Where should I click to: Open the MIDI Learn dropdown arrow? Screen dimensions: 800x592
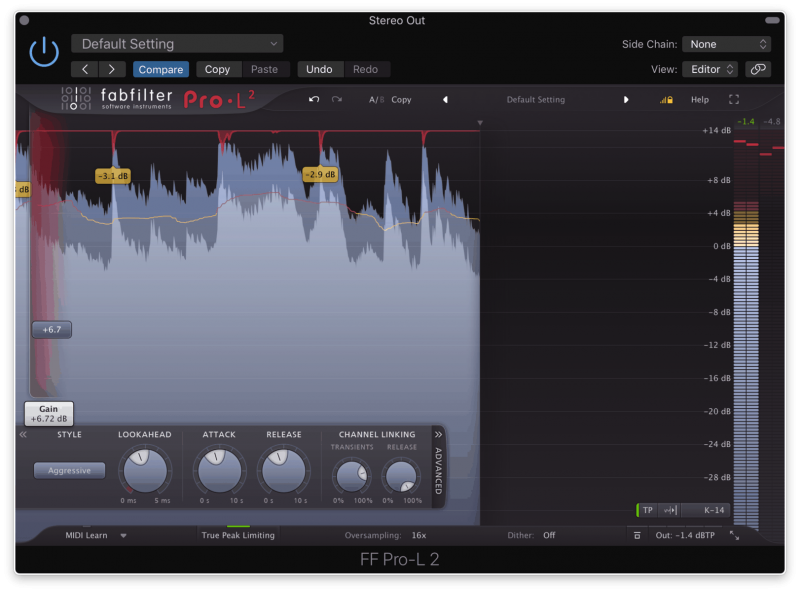(x=123, y=536)
